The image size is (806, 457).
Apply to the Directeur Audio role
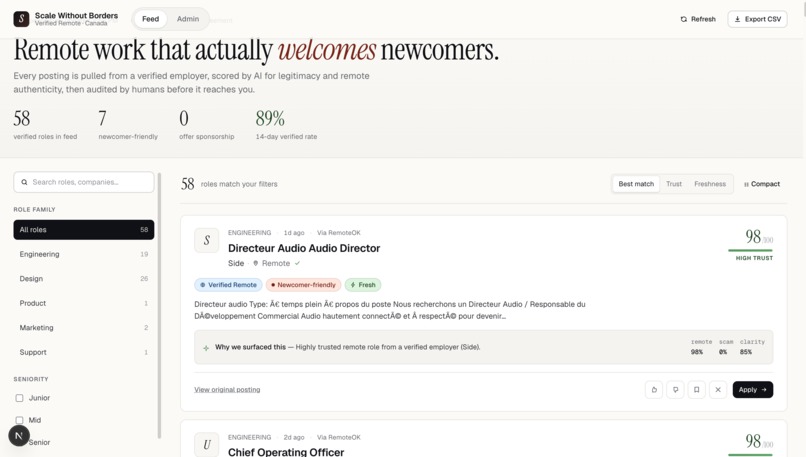[753, 390]
